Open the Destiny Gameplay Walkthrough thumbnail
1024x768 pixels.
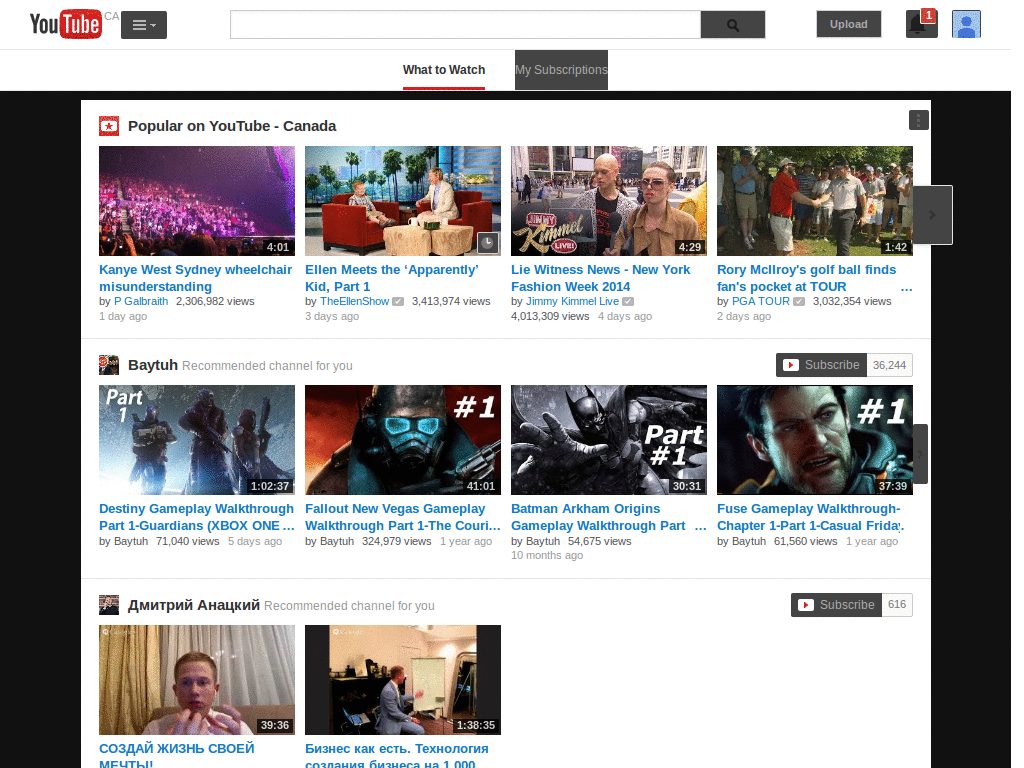point(197,440)
